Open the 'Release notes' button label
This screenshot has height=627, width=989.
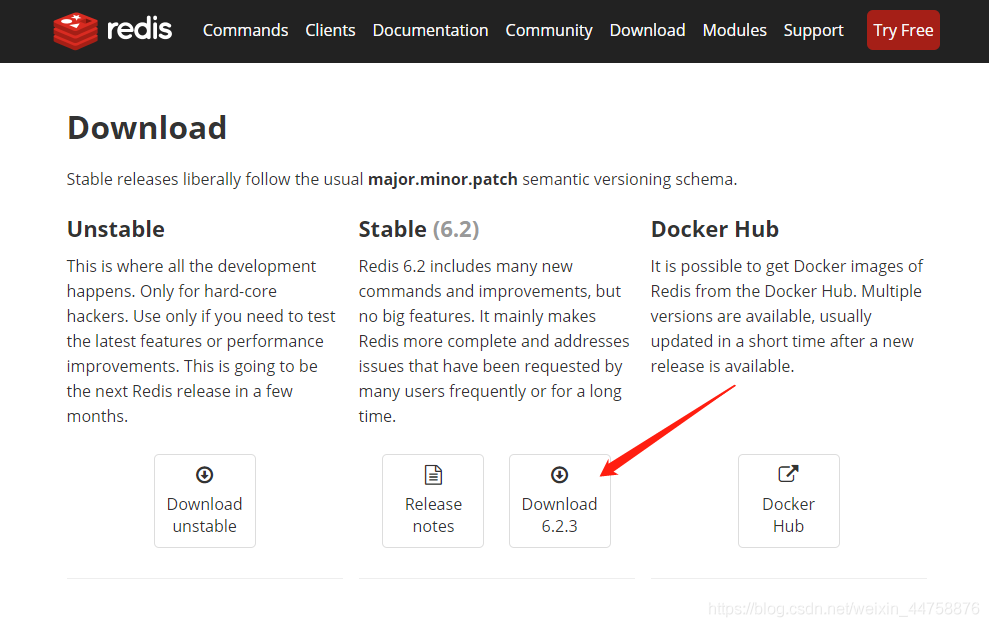(x=433, y=515)
